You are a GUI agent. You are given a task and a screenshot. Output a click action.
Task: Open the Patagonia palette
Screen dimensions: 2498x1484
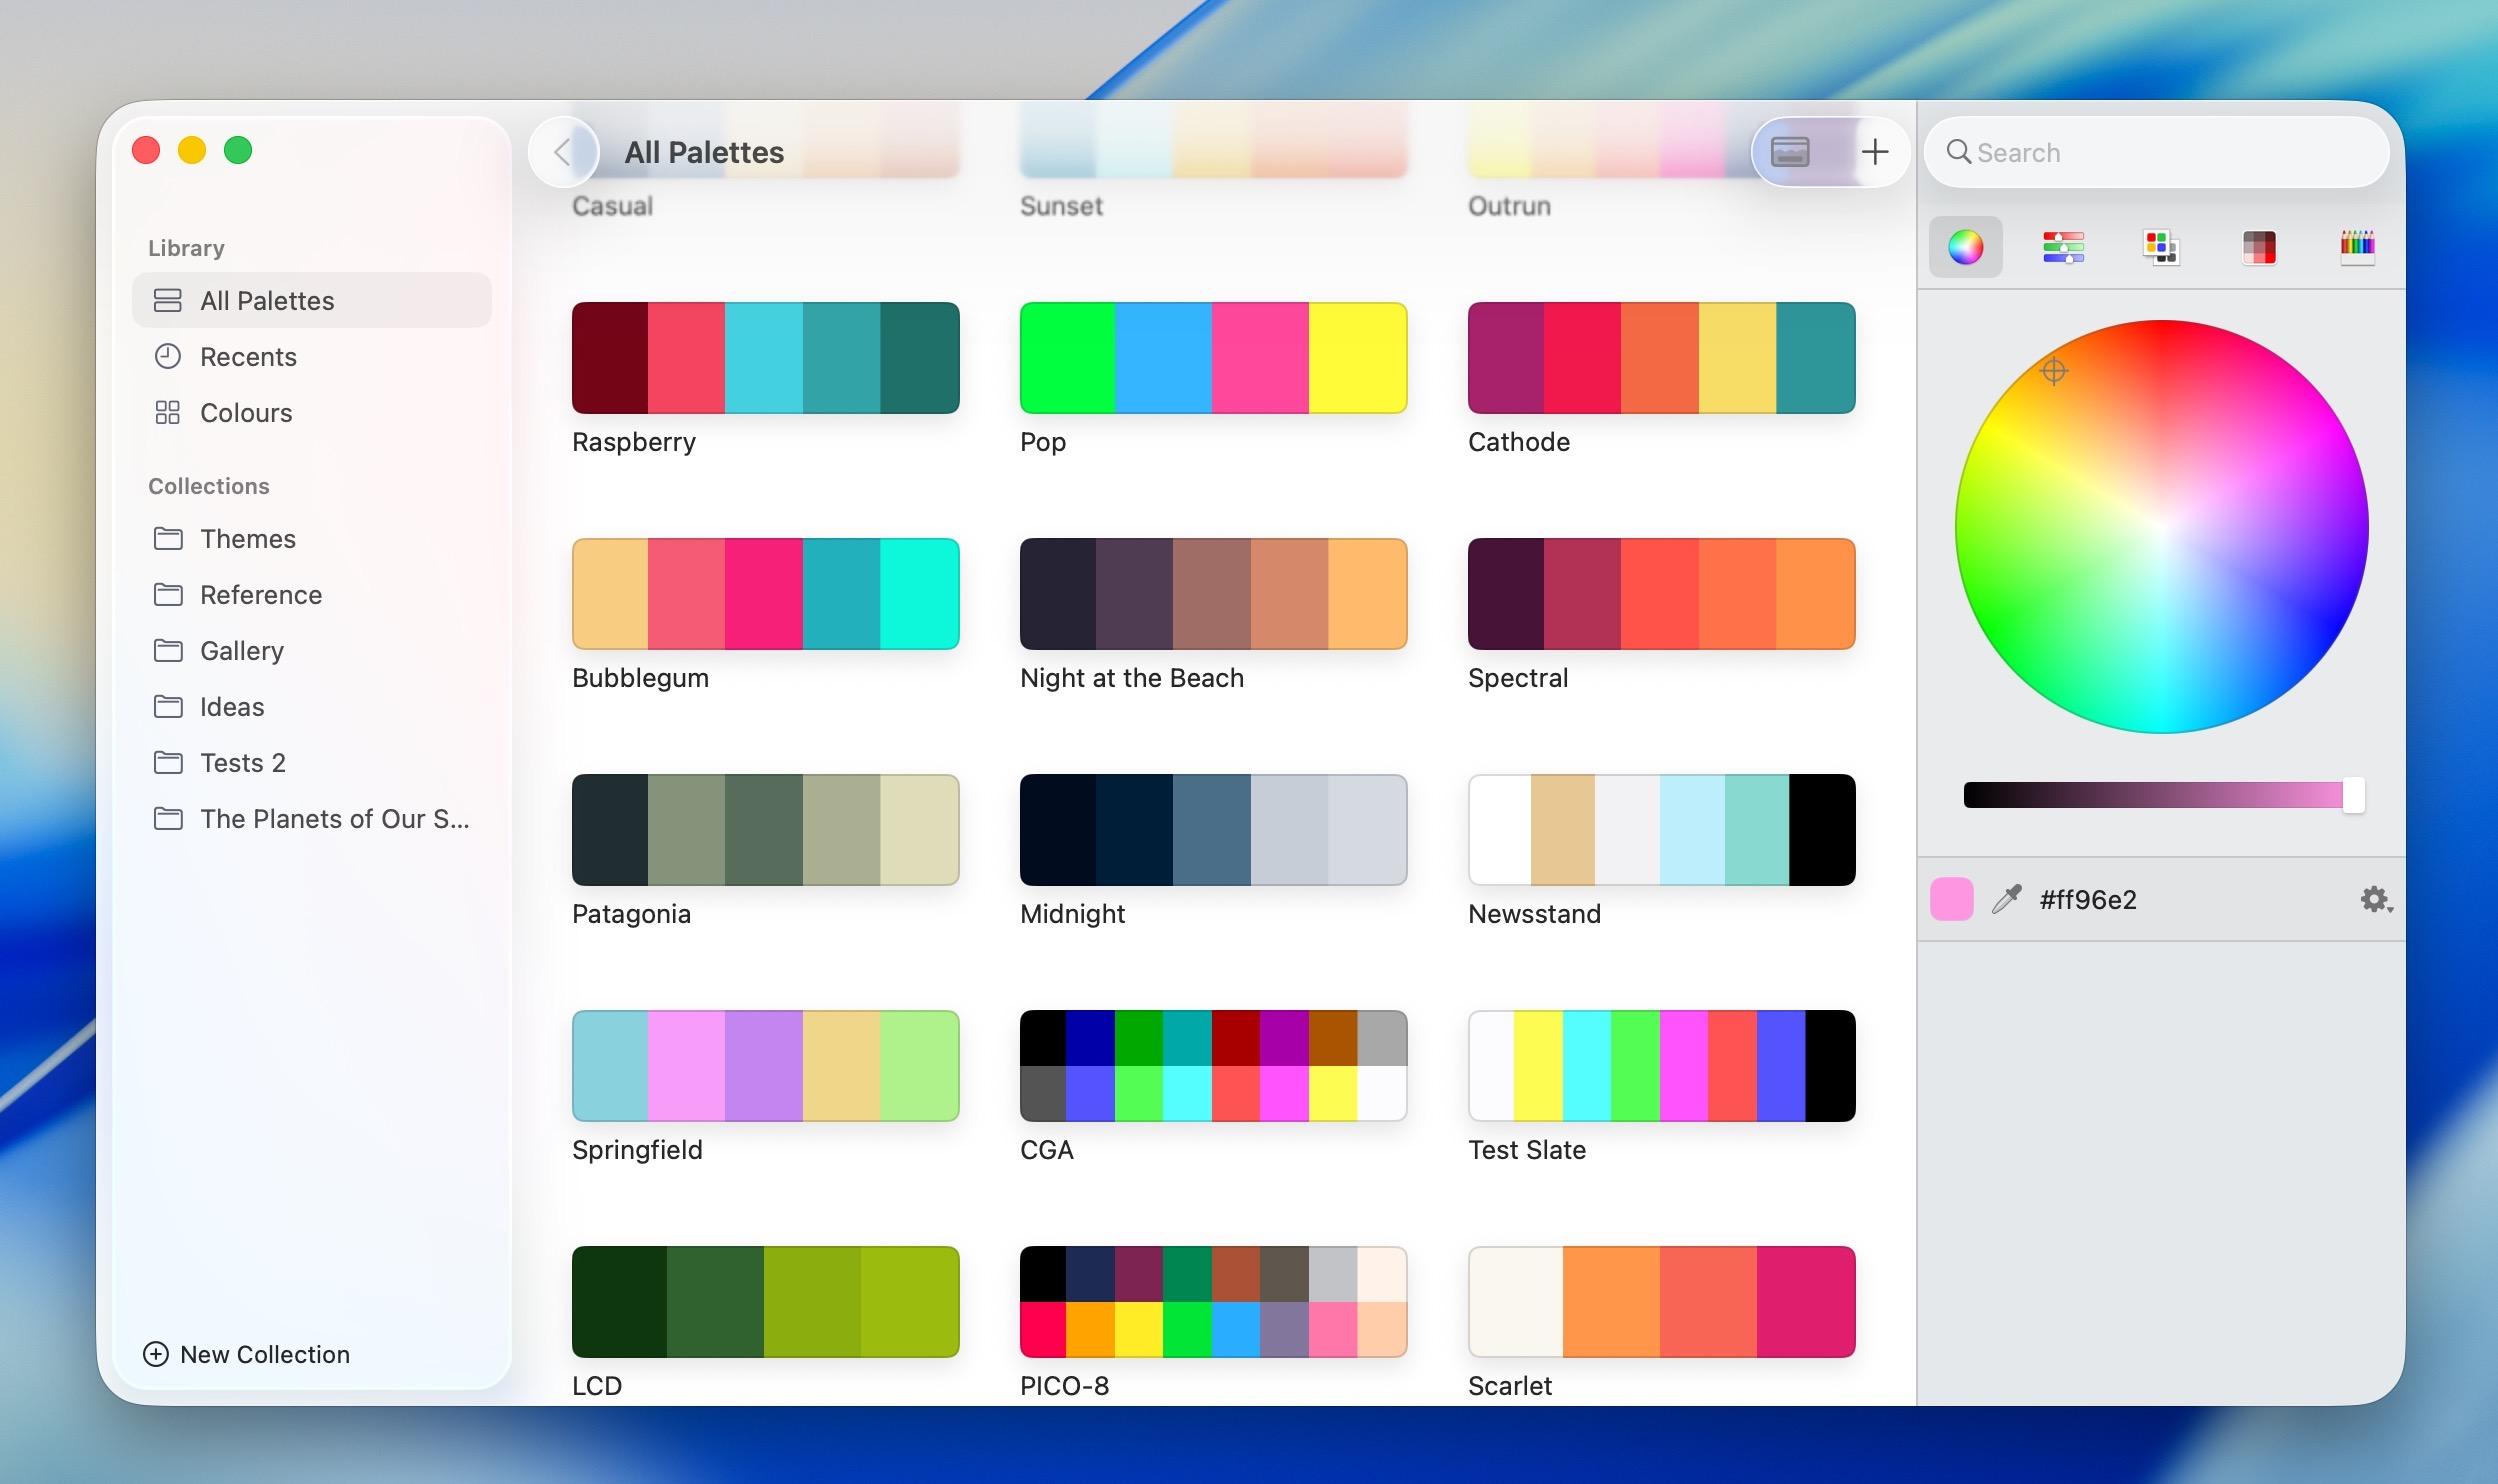click(765, 830)
